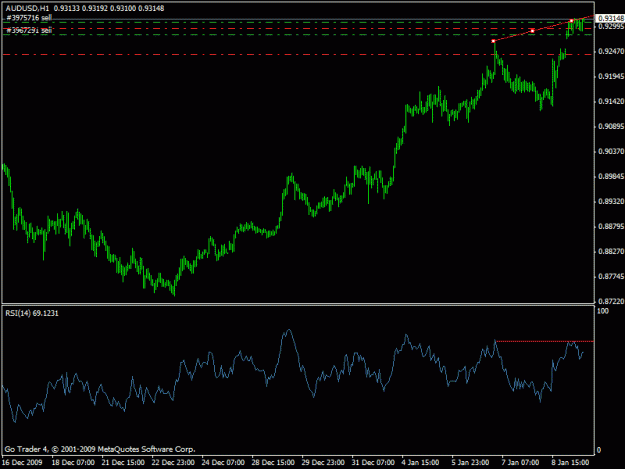Click the 0.89845 price axis label
Screen dimensions: 625x469
click(x=611, y=177)
